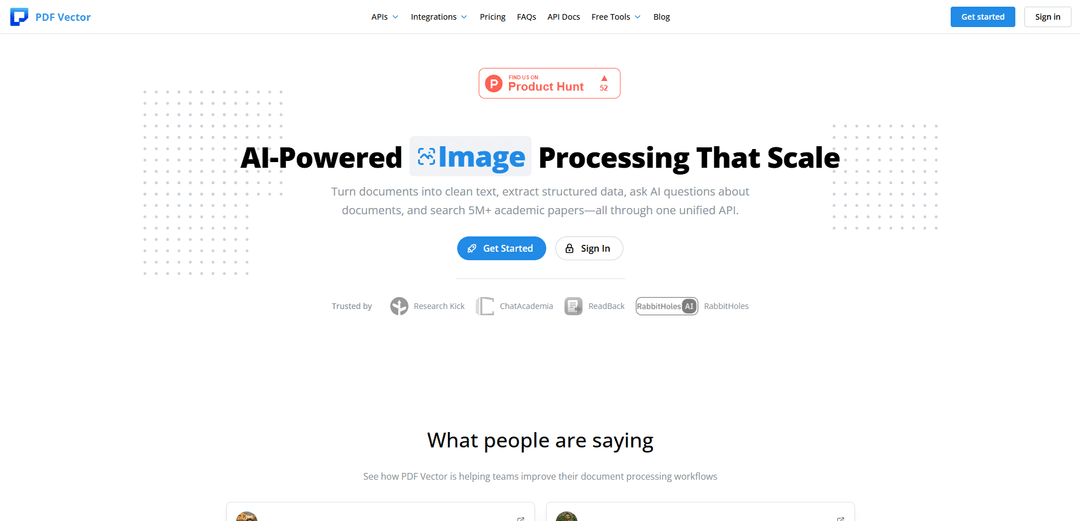Click the Research Kick logo icon

pyautogui.click(x=399, y=306)
